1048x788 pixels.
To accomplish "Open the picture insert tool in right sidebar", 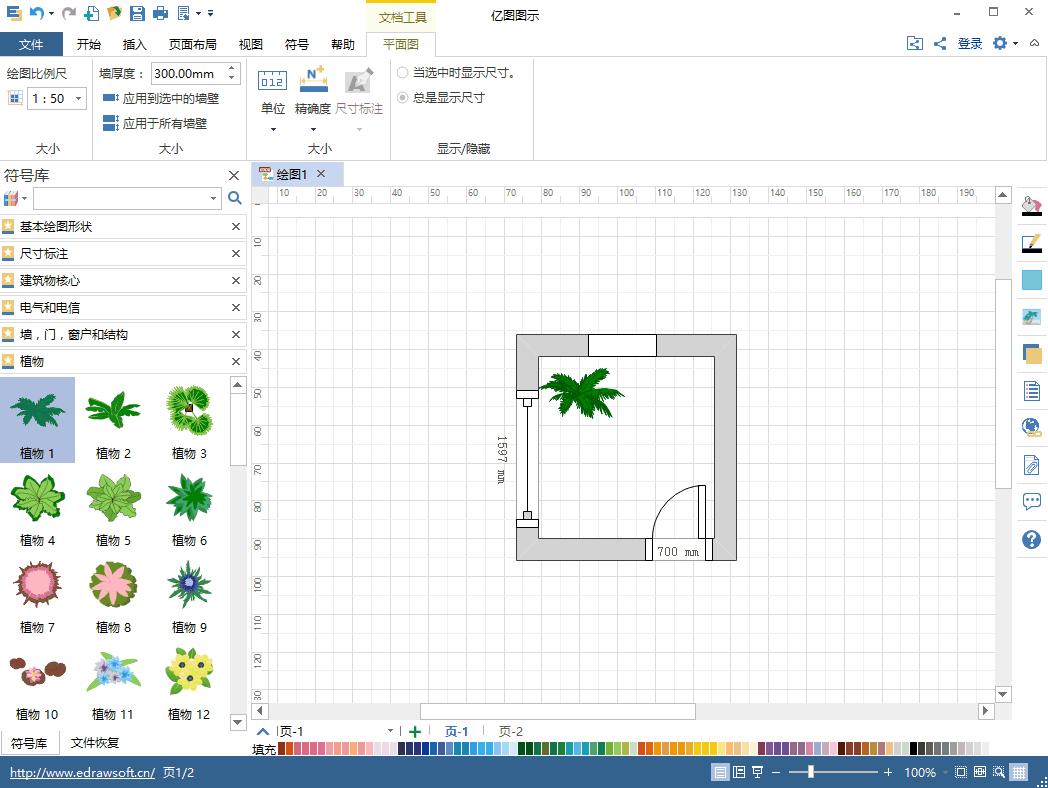I will pyautogui.click(x=1031, y=317).
